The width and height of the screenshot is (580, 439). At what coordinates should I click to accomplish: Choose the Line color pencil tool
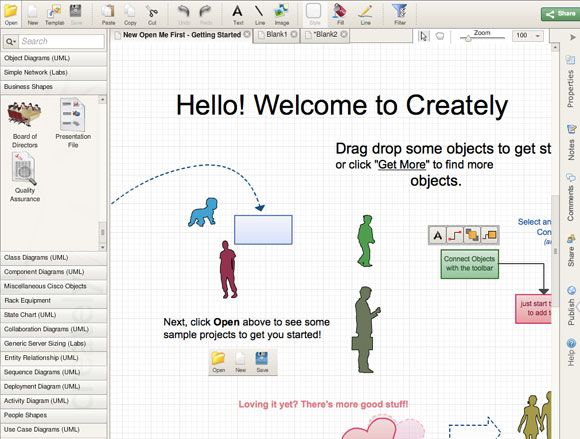pyautogui.click(x=365, y=14)
